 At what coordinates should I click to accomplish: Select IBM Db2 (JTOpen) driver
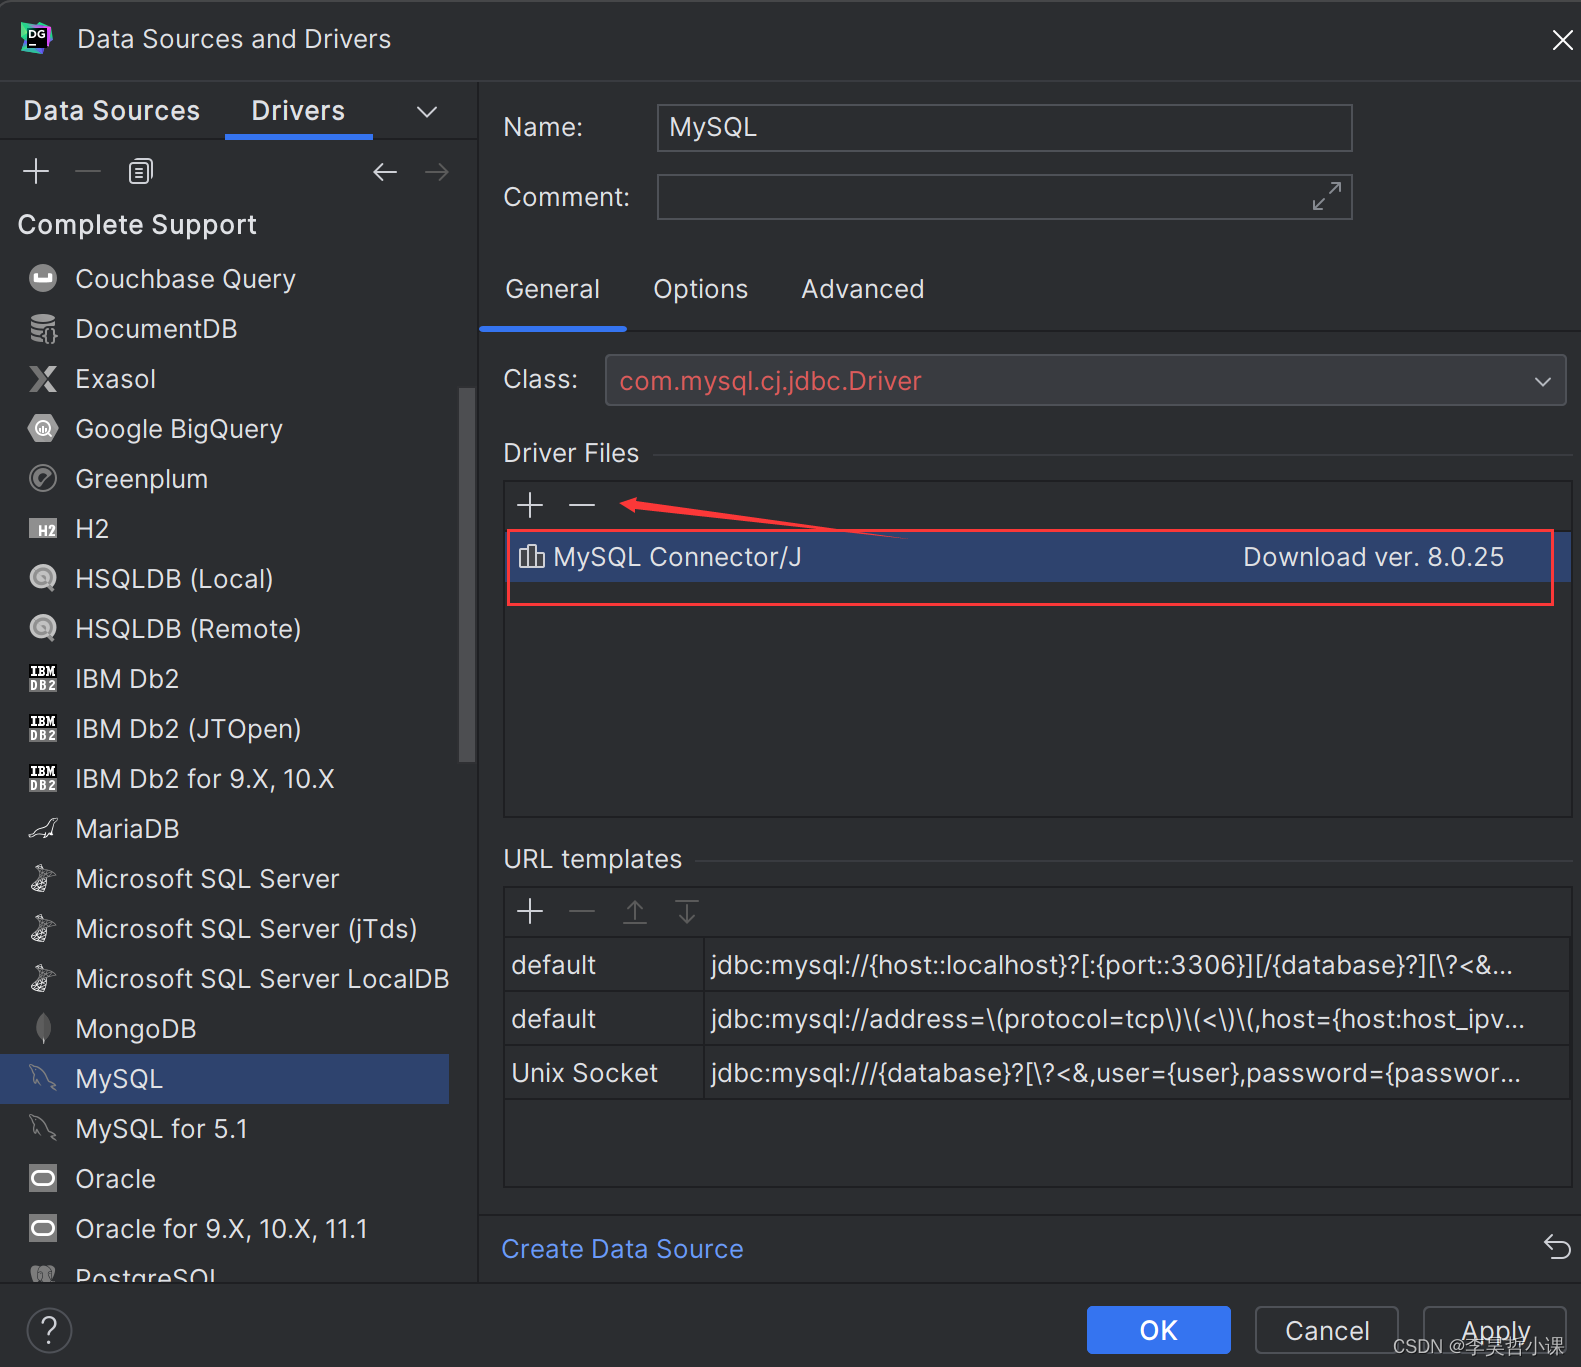pos(224,728)
